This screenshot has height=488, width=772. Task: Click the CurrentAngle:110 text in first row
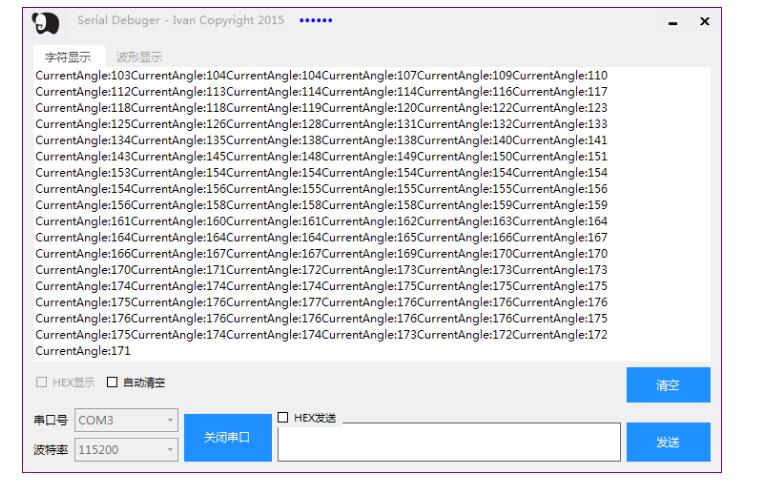[x=560, y=76]
